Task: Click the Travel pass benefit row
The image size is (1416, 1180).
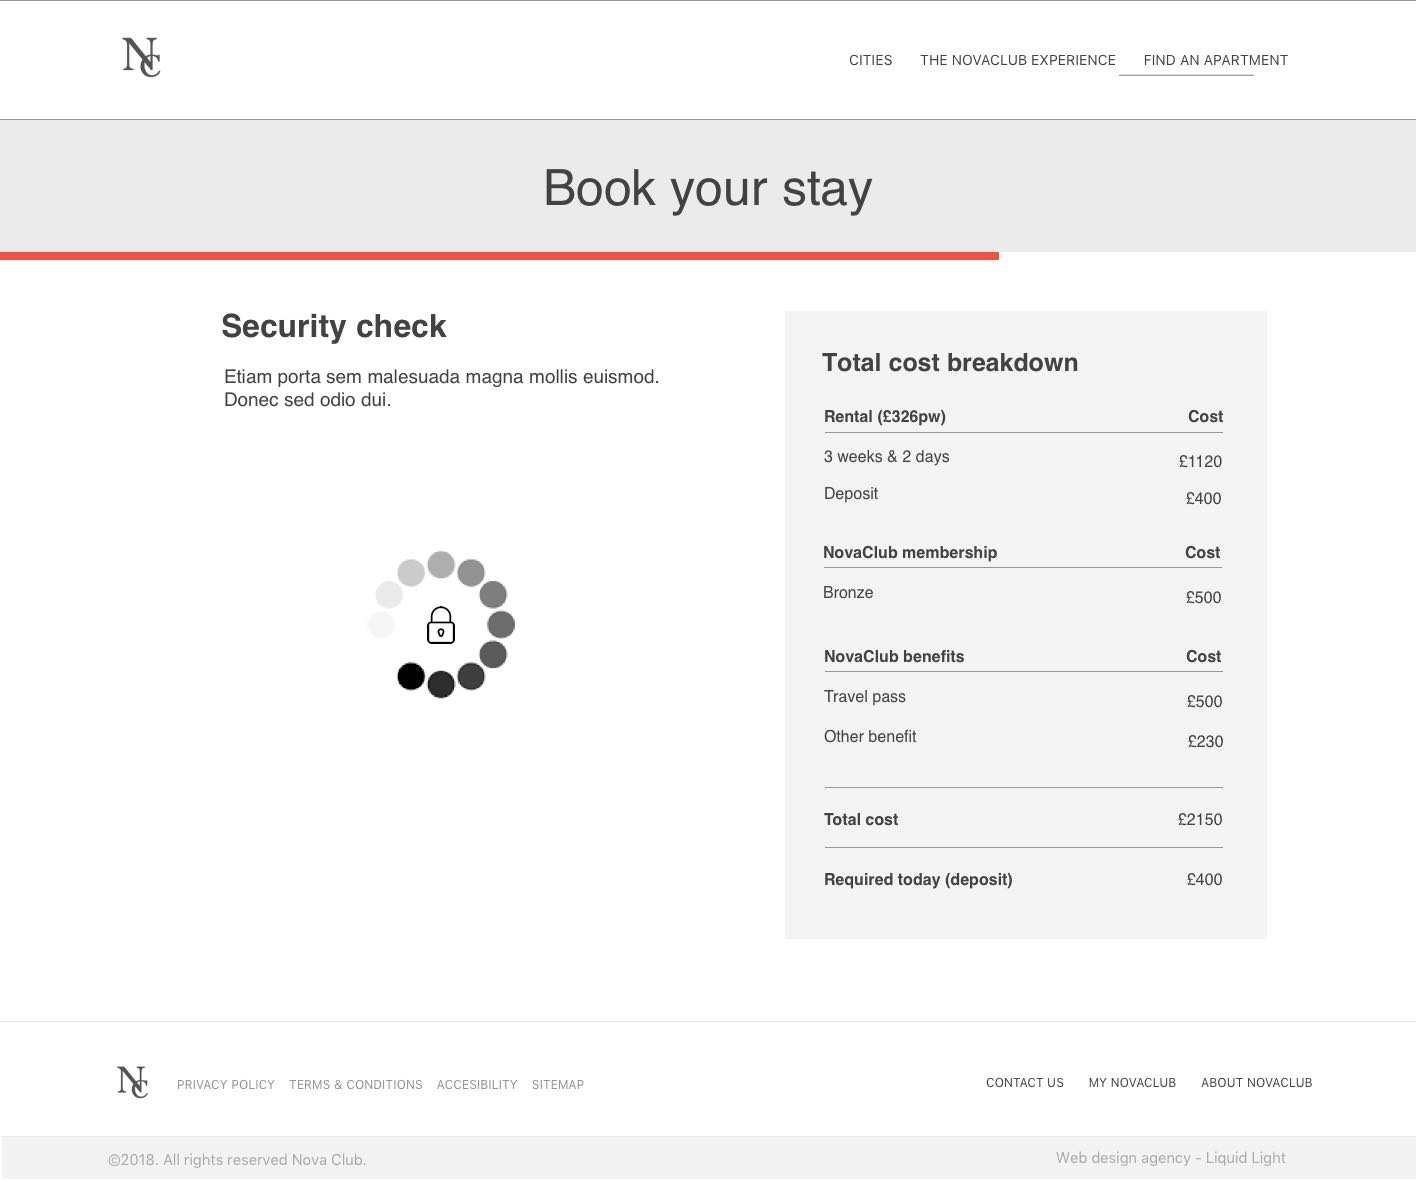Action: [x=1022, y=698]
